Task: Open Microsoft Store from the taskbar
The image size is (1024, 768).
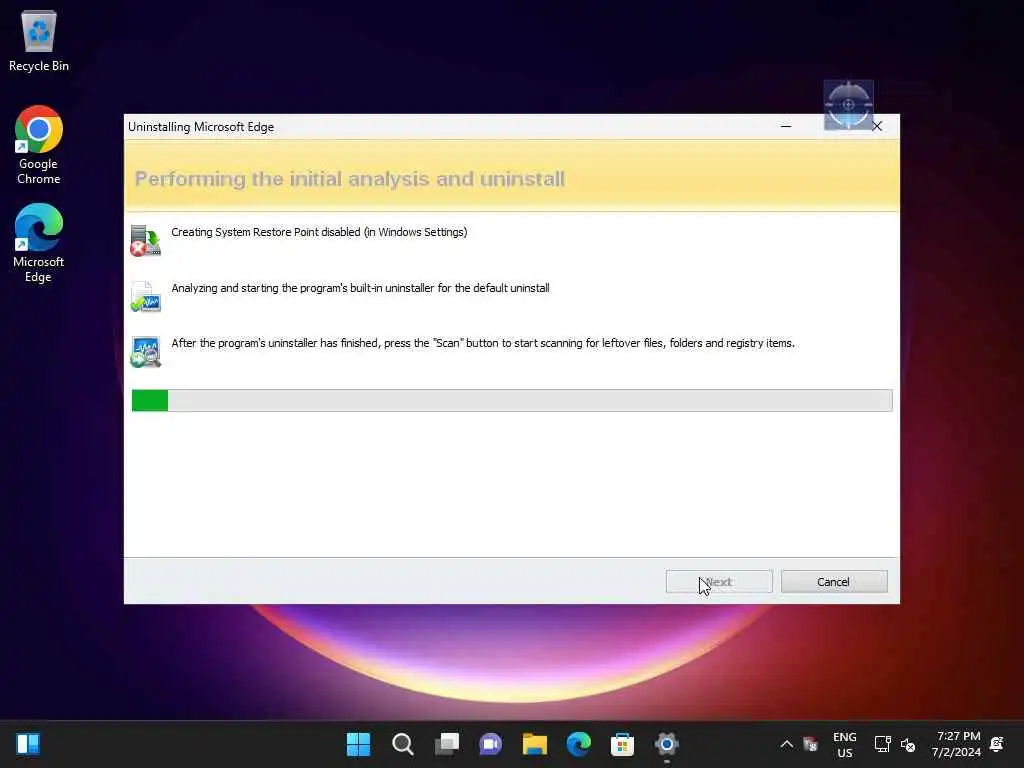Action: click(622, 744)
